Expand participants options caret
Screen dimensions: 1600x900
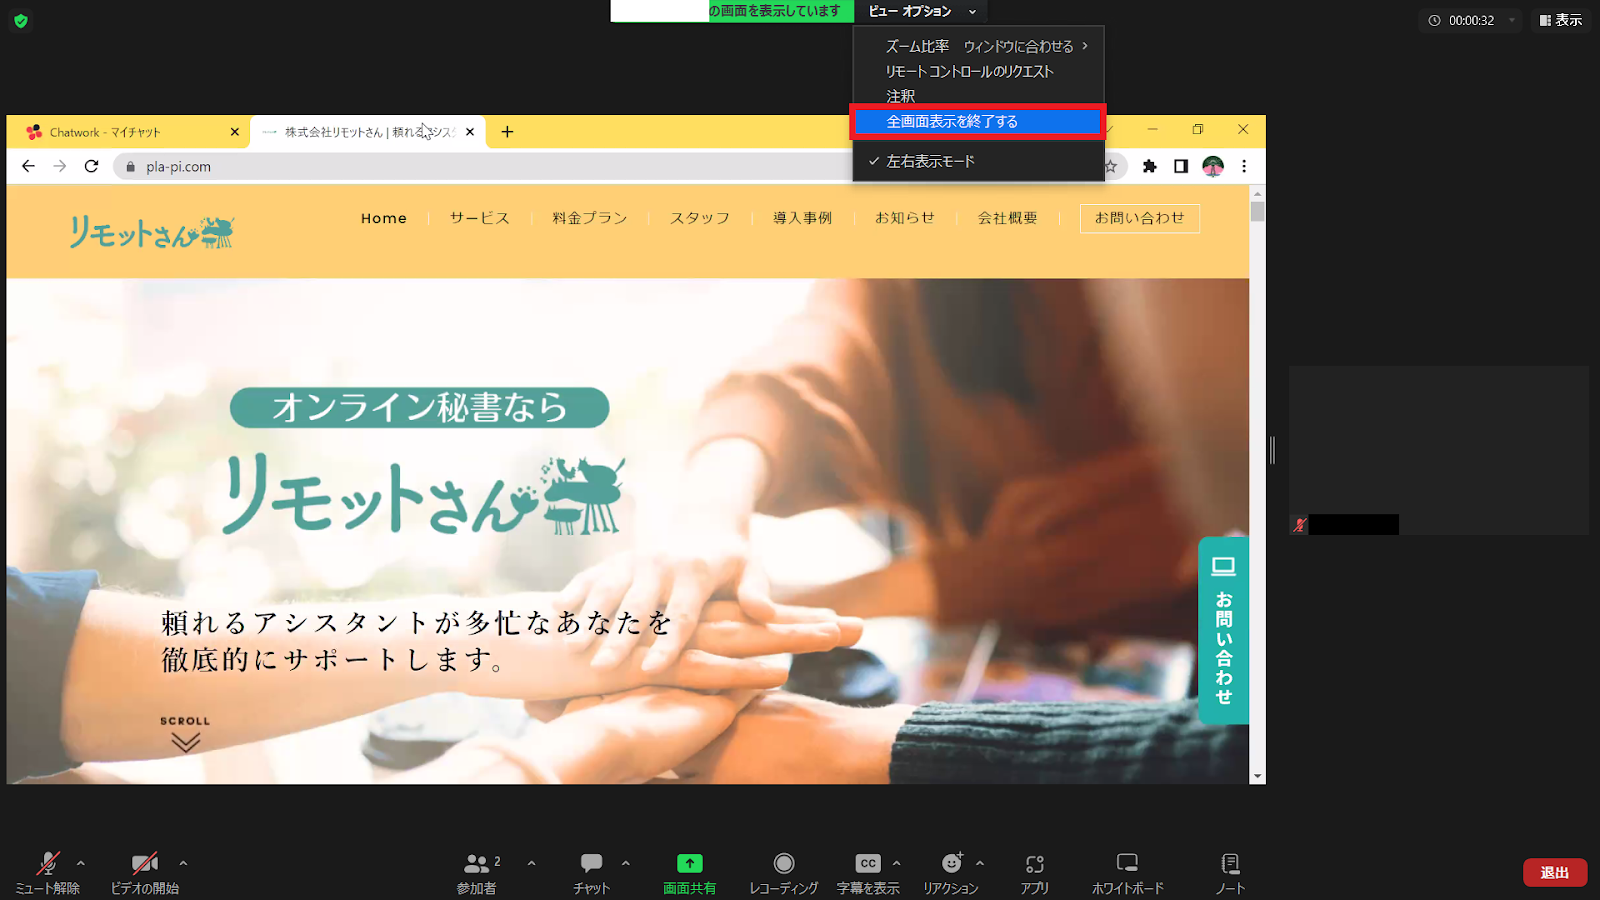coord(532,863)
